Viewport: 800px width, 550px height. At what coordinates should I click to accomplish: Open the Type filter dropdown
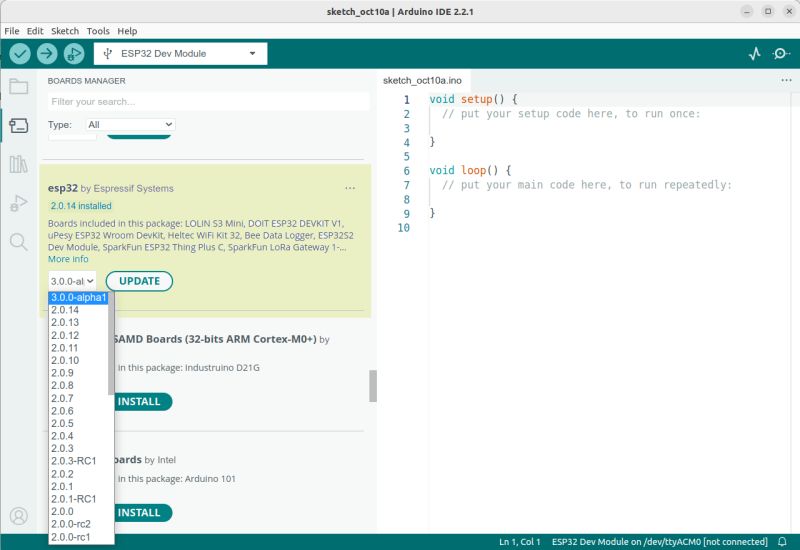[130, 124]
